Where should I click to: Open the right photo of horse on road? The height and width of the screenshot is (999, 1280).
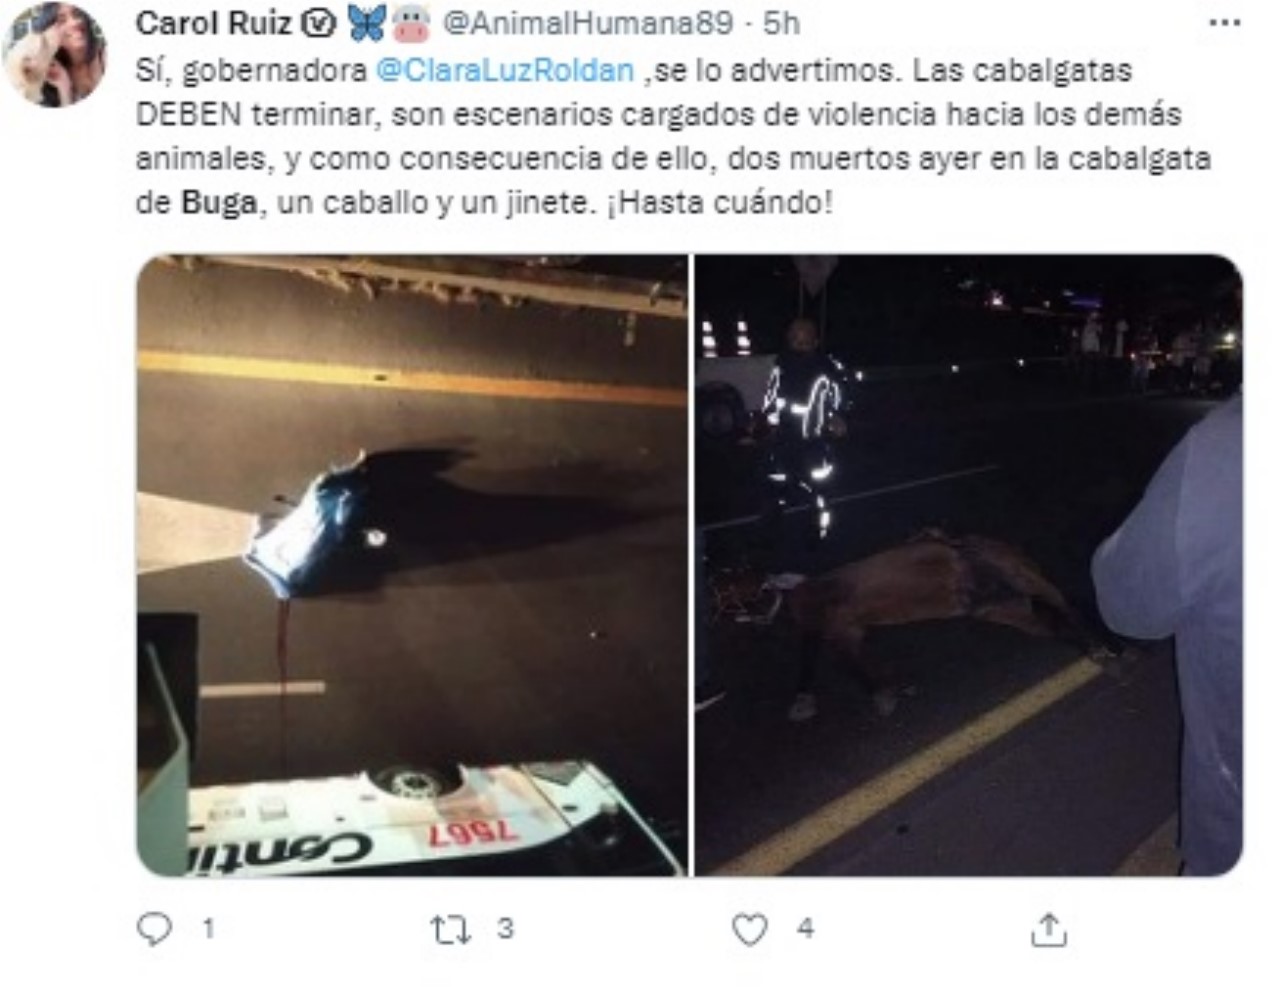969,566
